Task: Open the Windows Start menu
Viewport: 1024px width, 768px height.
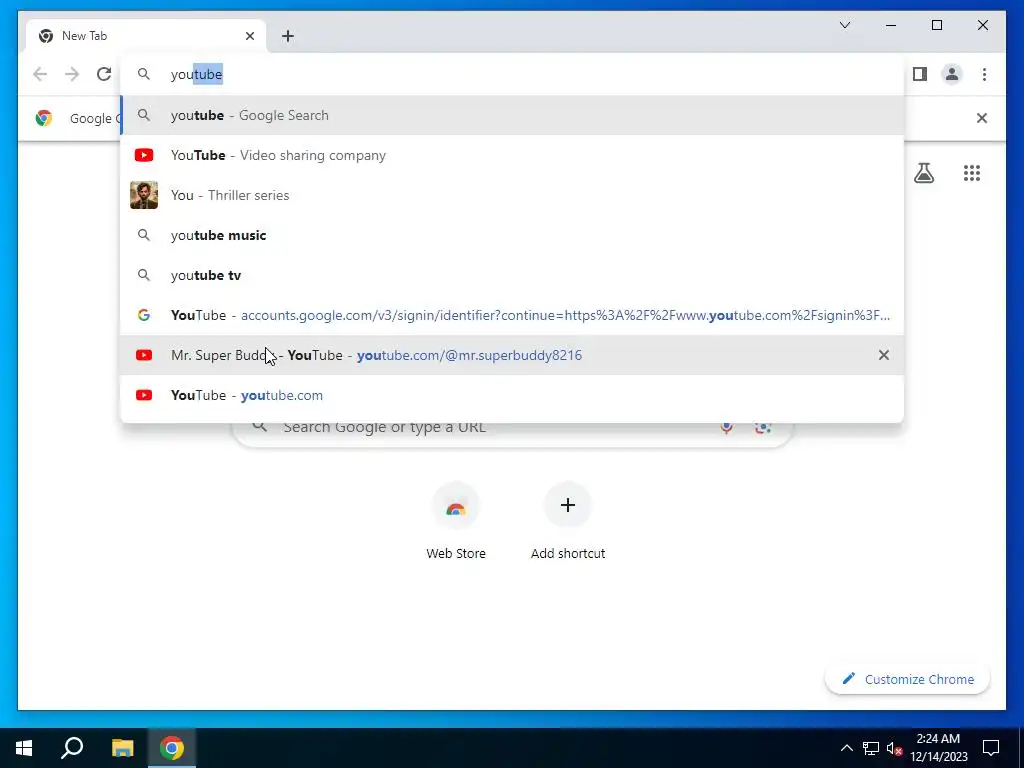Action: [24, 748]
